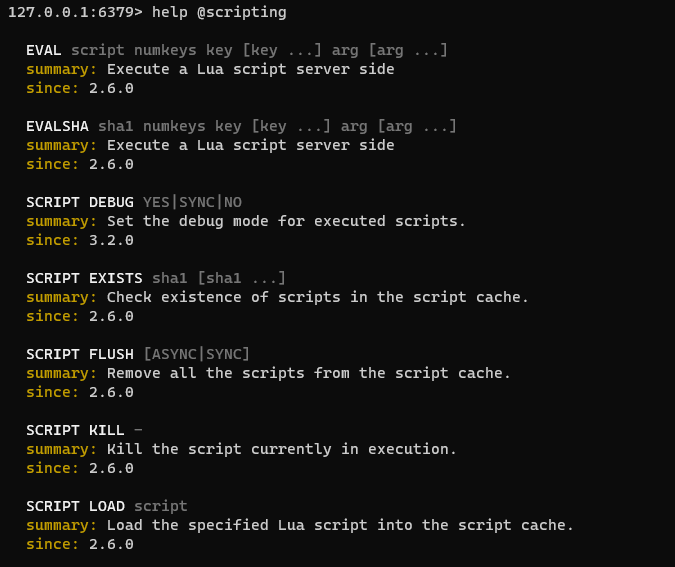This screenshot has width=675, height=567.
Task: Click the SCRIPT KILL command heading
Action: (x=75, y=430)
